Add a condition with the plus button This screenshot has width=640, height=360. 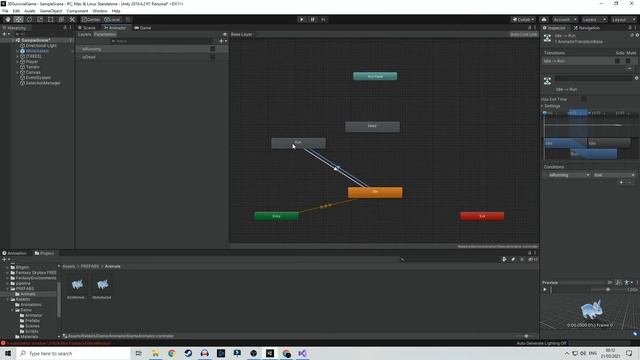(621, 182)
